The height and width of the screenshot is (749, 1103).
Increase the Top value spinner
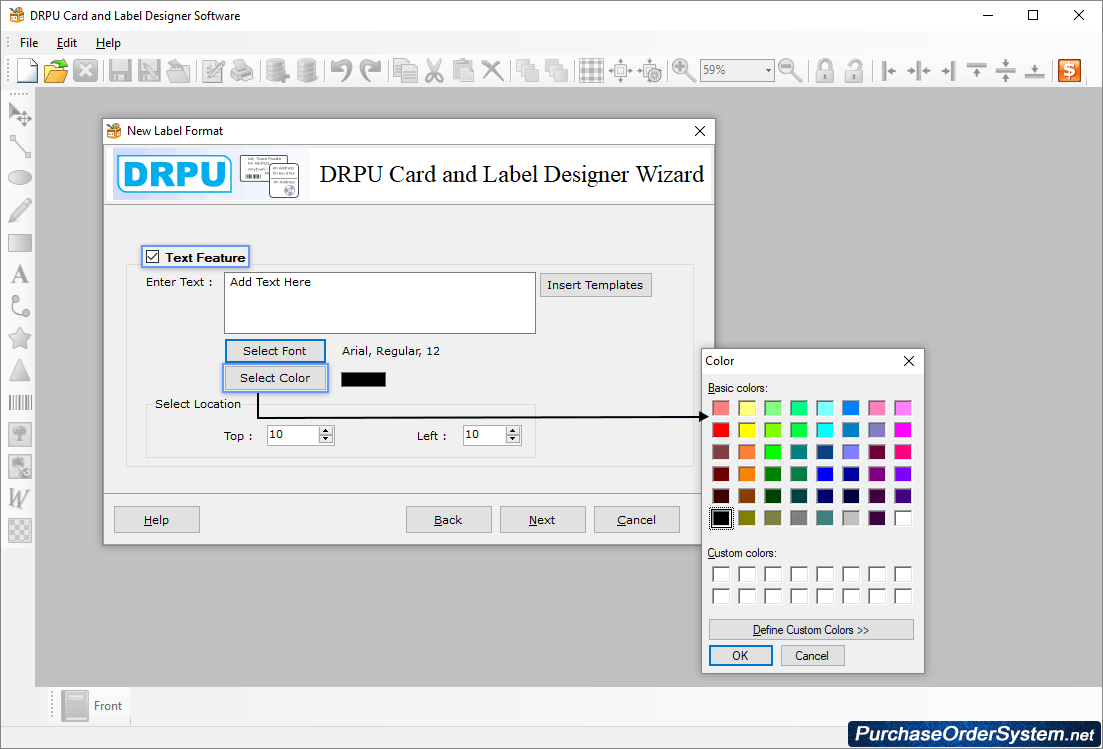(x=325, y=430)
